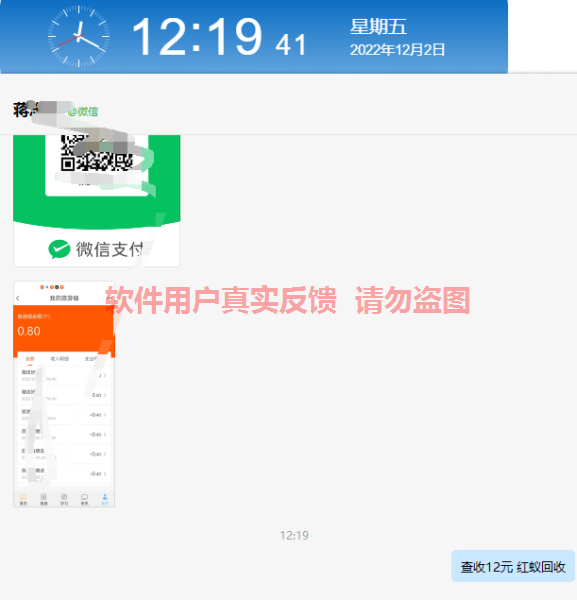Viewport: 577px width, 600px height.
Task: Click the @微信 label beside contact name
Action: (x=83, y=111)
